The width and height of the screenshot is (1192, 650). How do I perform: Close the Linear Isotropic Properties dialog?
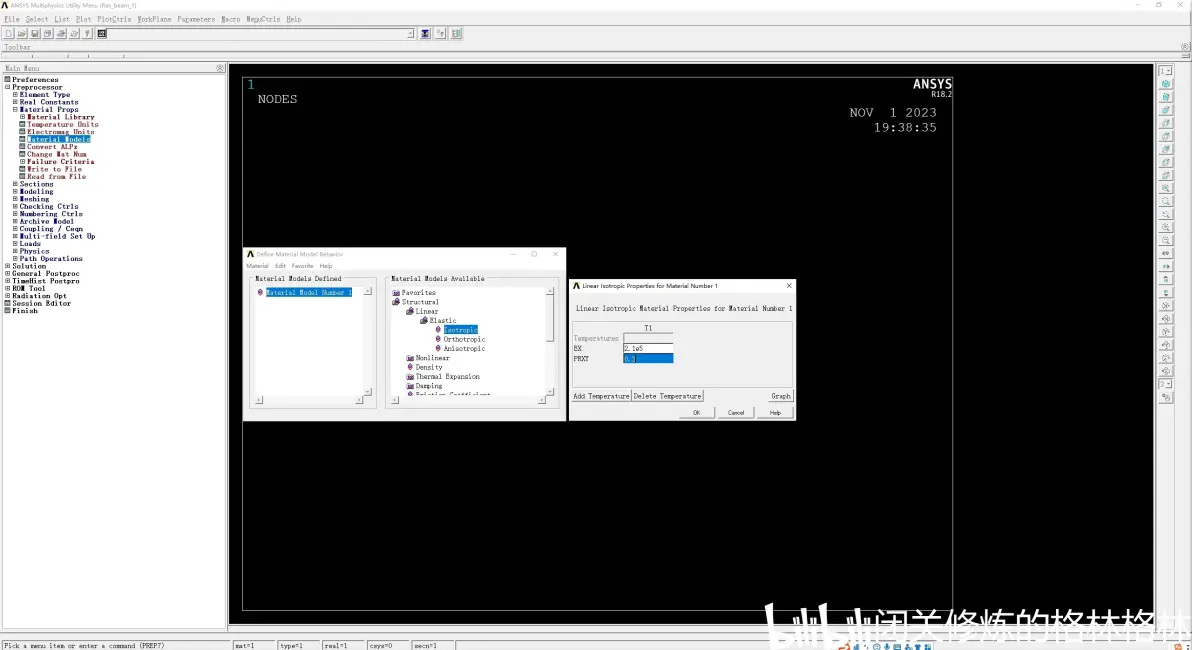789,286
